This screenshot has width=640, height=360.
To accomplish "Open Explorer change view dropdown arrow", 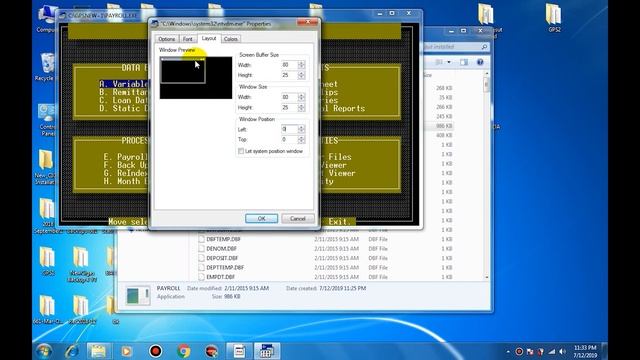I will pos(449,62).
